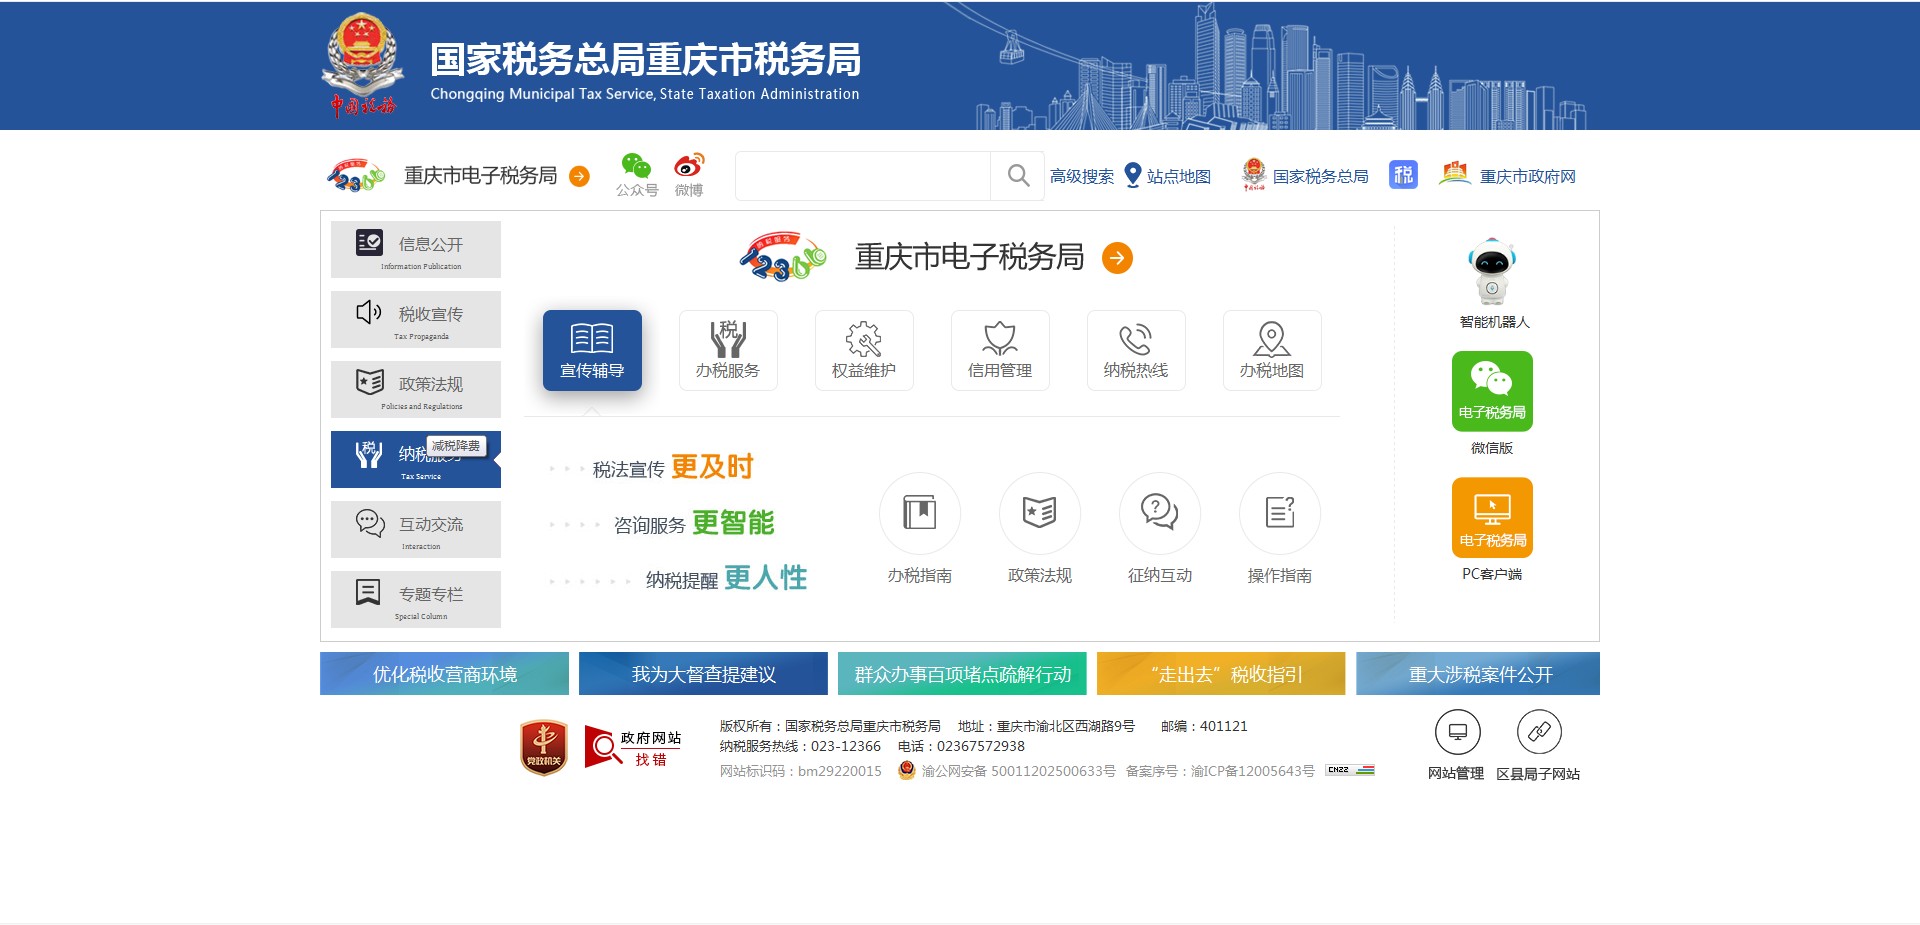This screenshot has width=1920, height=925.
Task: Open the 纳税热线 phone icon
Action: pos(1136,350)
